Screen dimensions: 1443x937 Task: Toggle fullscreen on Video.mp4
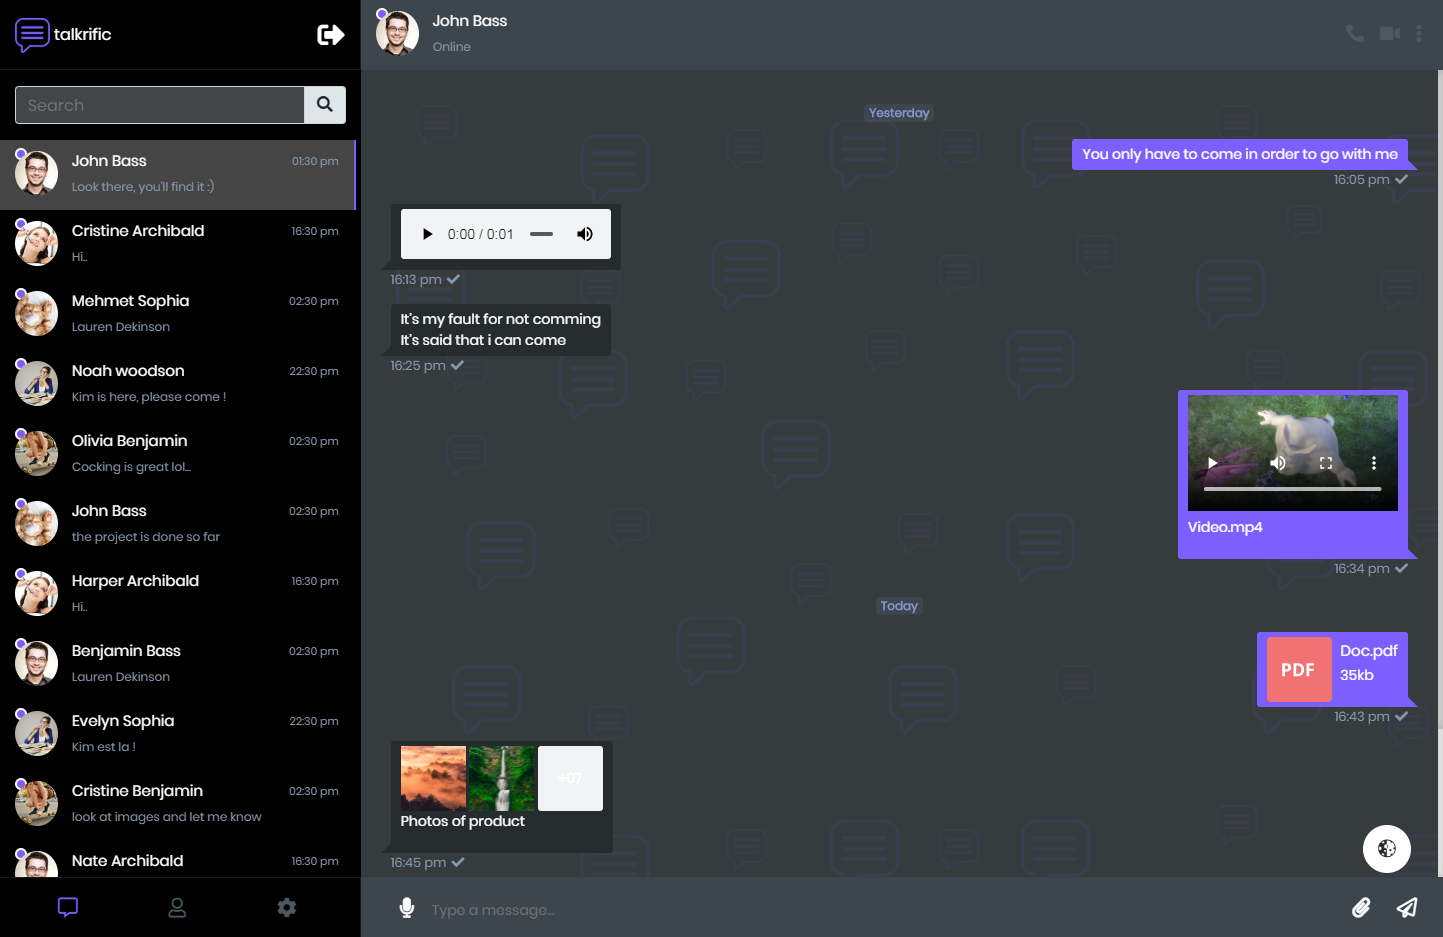click(x=1326, y=463)
